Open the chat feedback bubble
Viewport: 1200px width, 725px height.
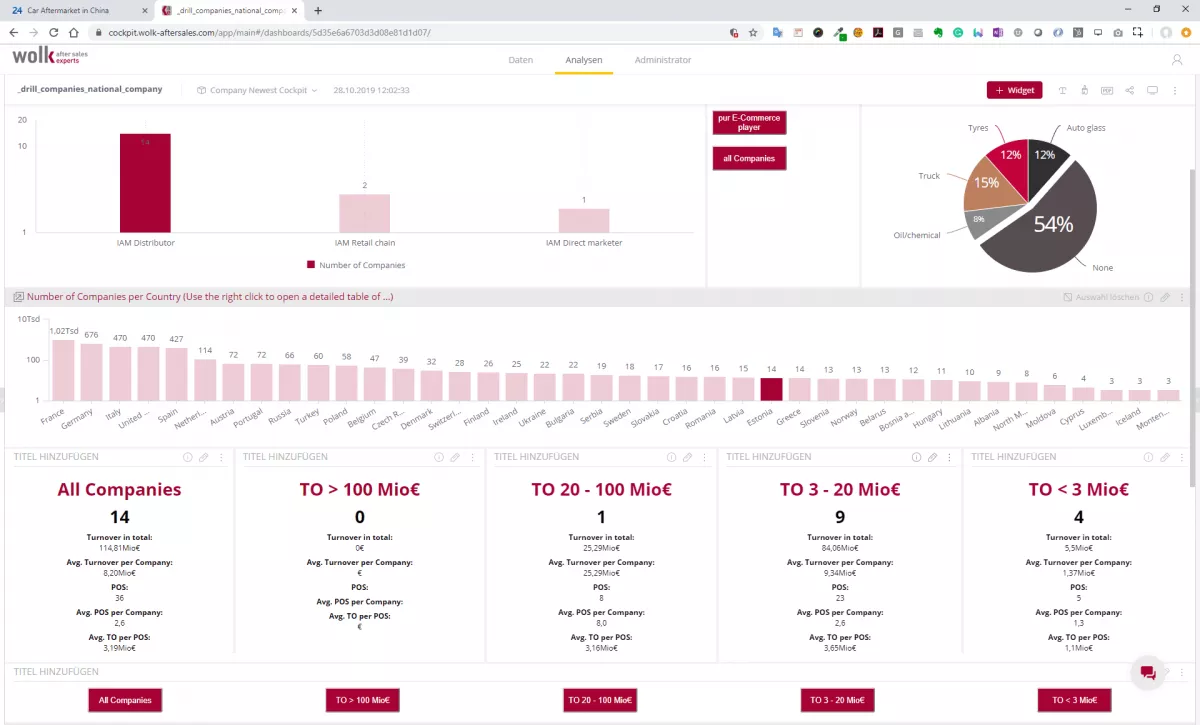(x=1147, y=673)
